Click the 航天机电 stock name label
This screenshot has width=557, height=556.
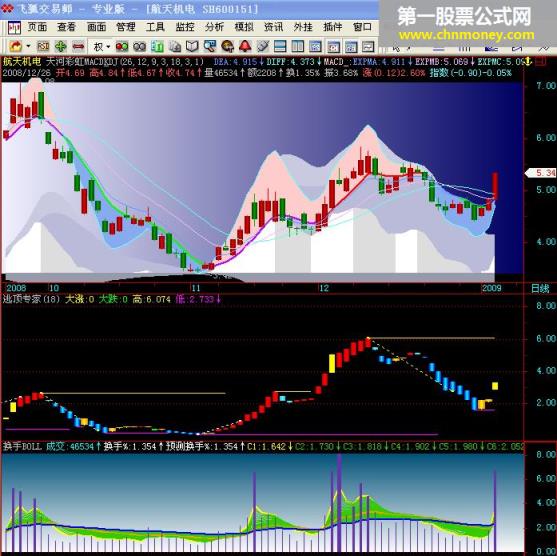(x=22, y=62)
